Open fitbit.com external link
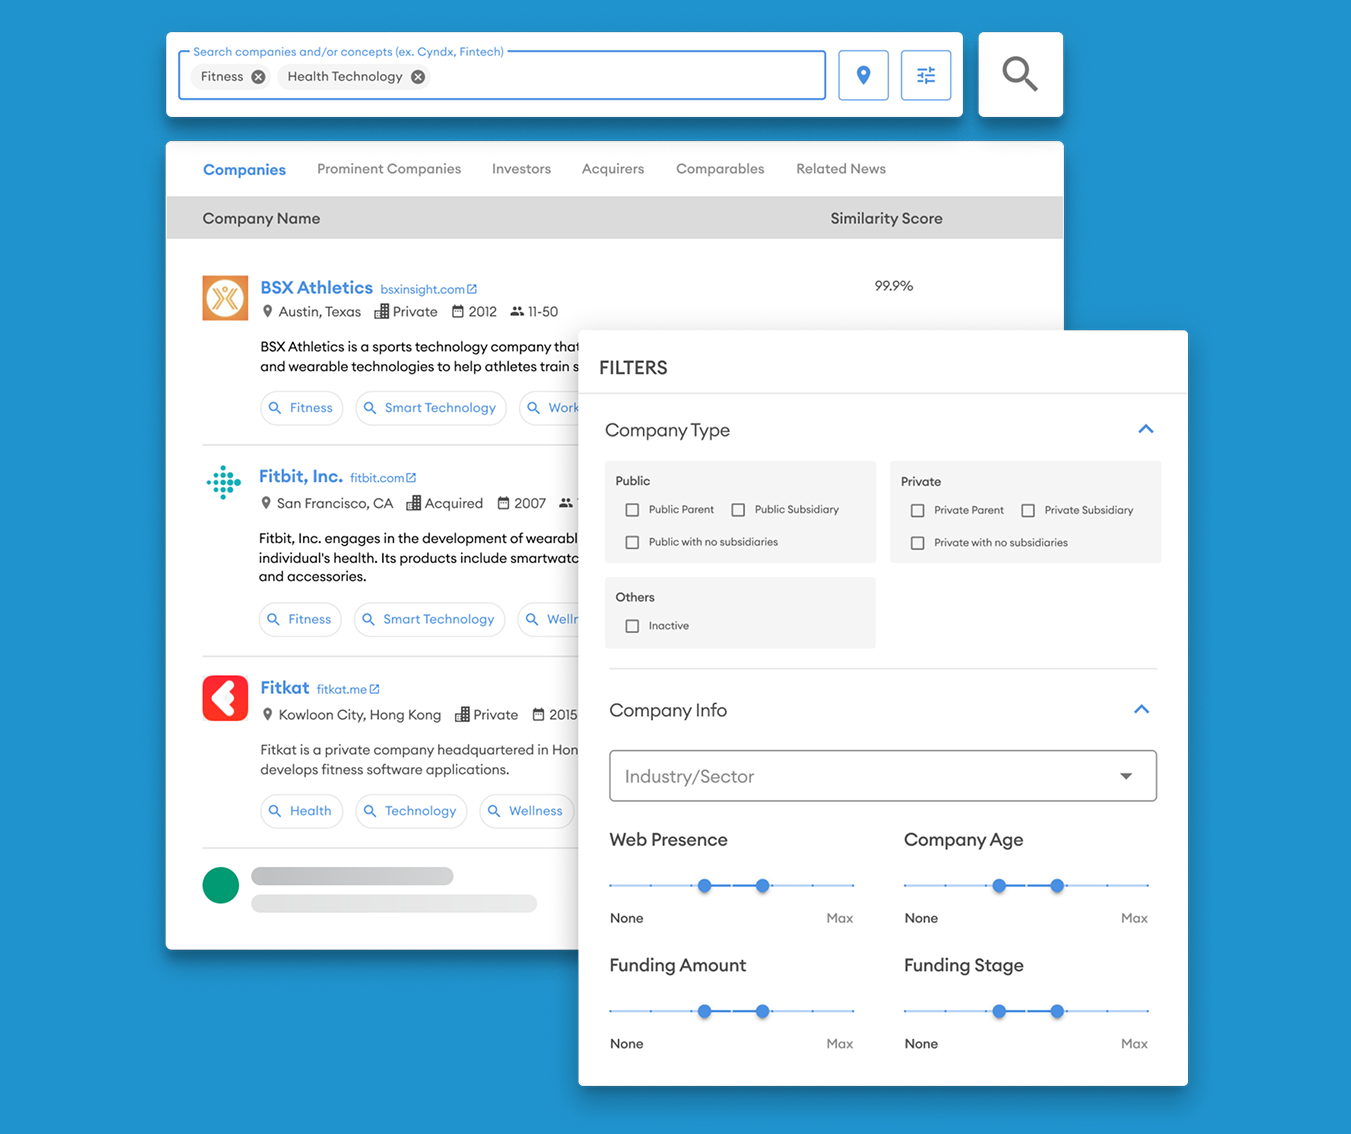Viewport: 1351px width, 1134px height. (383, 478)
